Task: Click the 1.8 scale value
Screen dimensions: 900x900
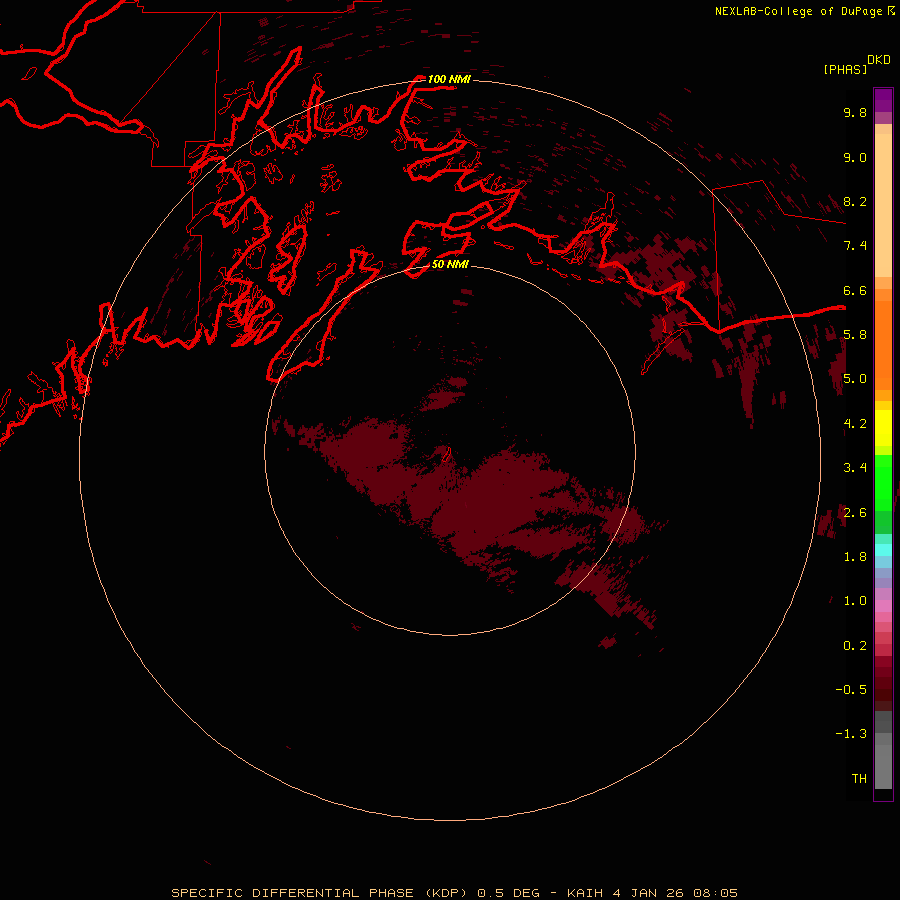Action: (x=855, y=557)
